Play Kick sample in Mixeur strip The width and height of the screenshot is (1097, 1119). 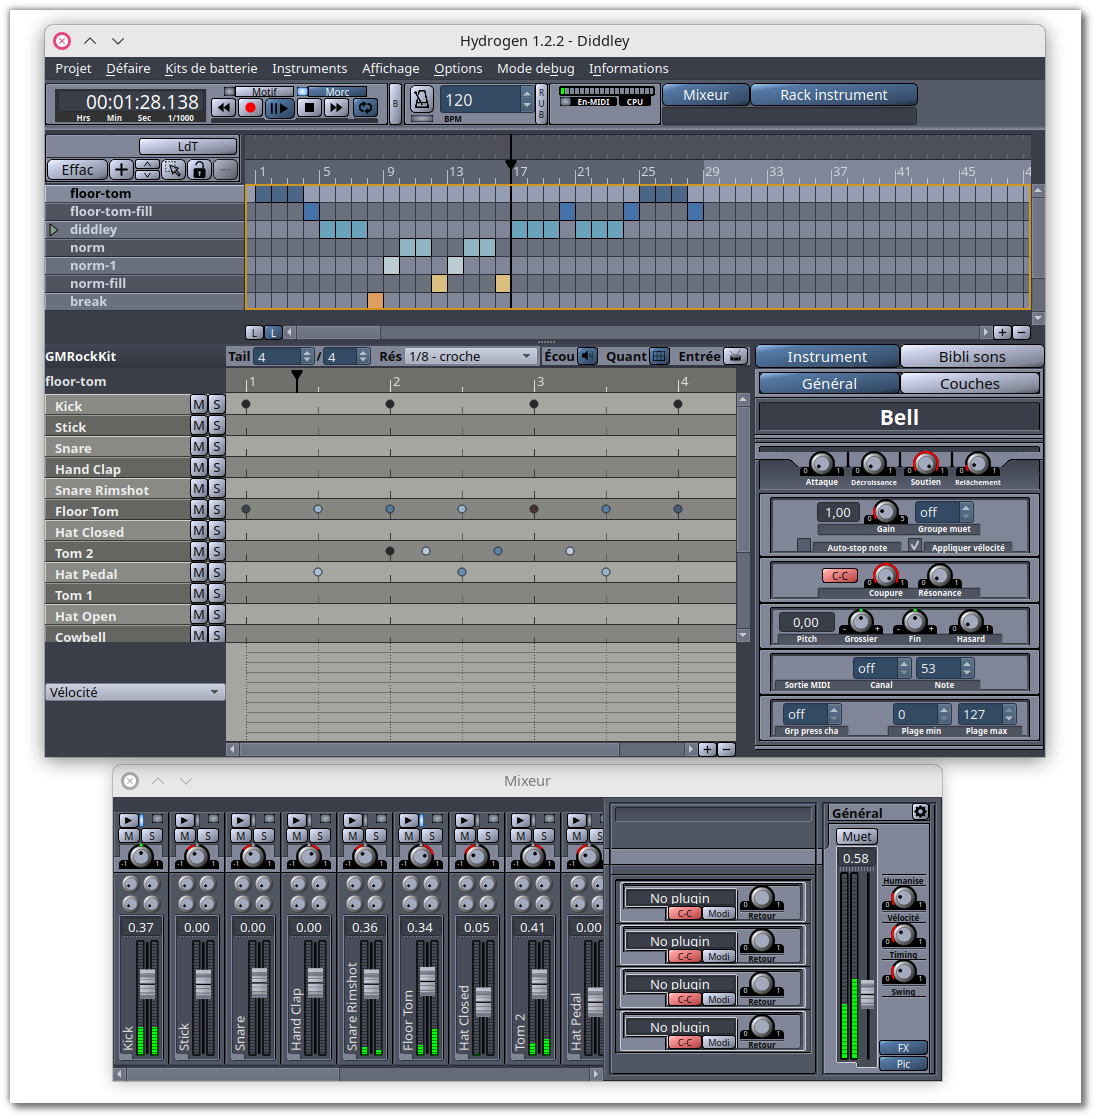click(x=128, y=821)
